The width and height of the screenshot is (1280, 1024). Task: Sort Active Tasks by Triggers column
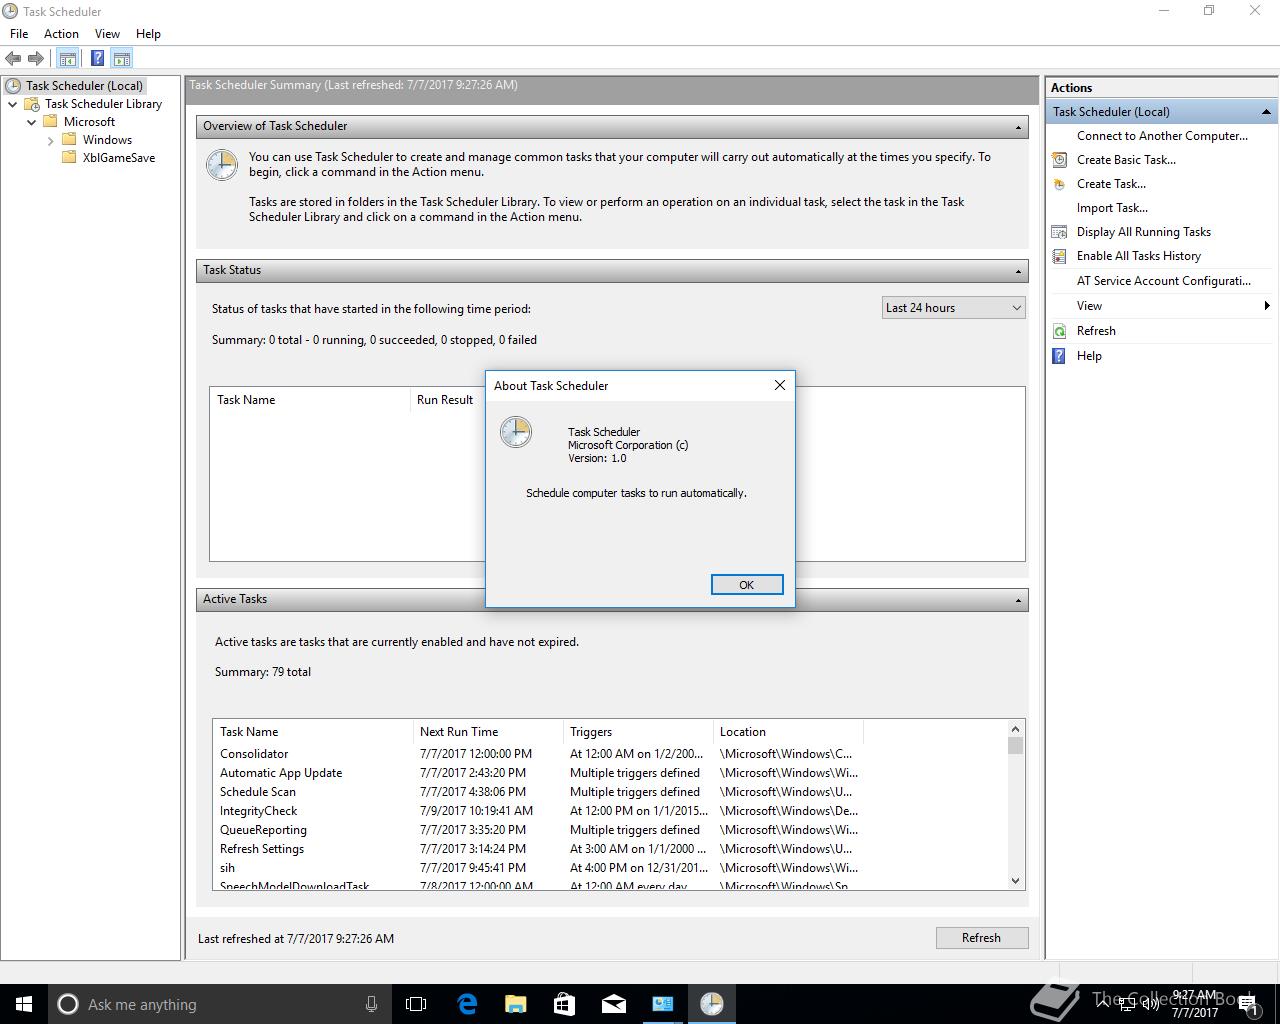[638, 732]
